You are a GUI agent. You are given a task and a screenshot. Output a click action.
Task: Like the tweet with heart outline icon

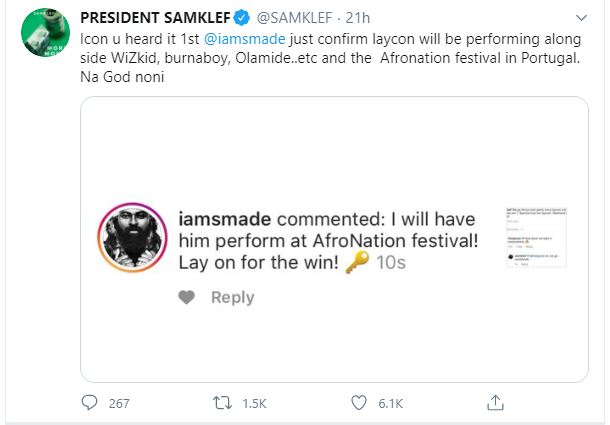359,403
